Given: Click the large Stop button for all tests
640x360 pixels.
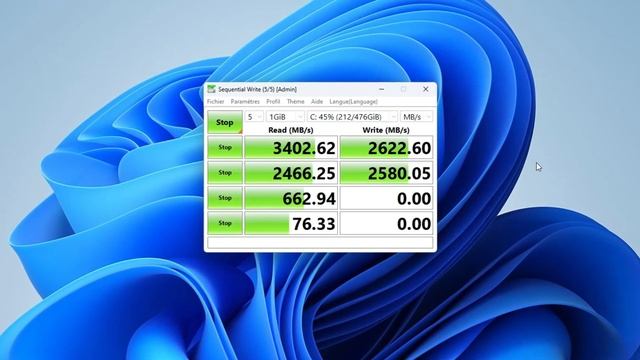Looking at the screenshot, I should coord(225,122).
